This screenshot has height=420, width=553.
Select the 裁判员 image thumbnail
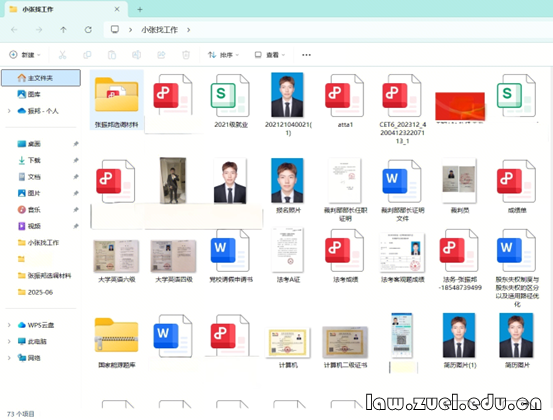[x=460, y=185]
